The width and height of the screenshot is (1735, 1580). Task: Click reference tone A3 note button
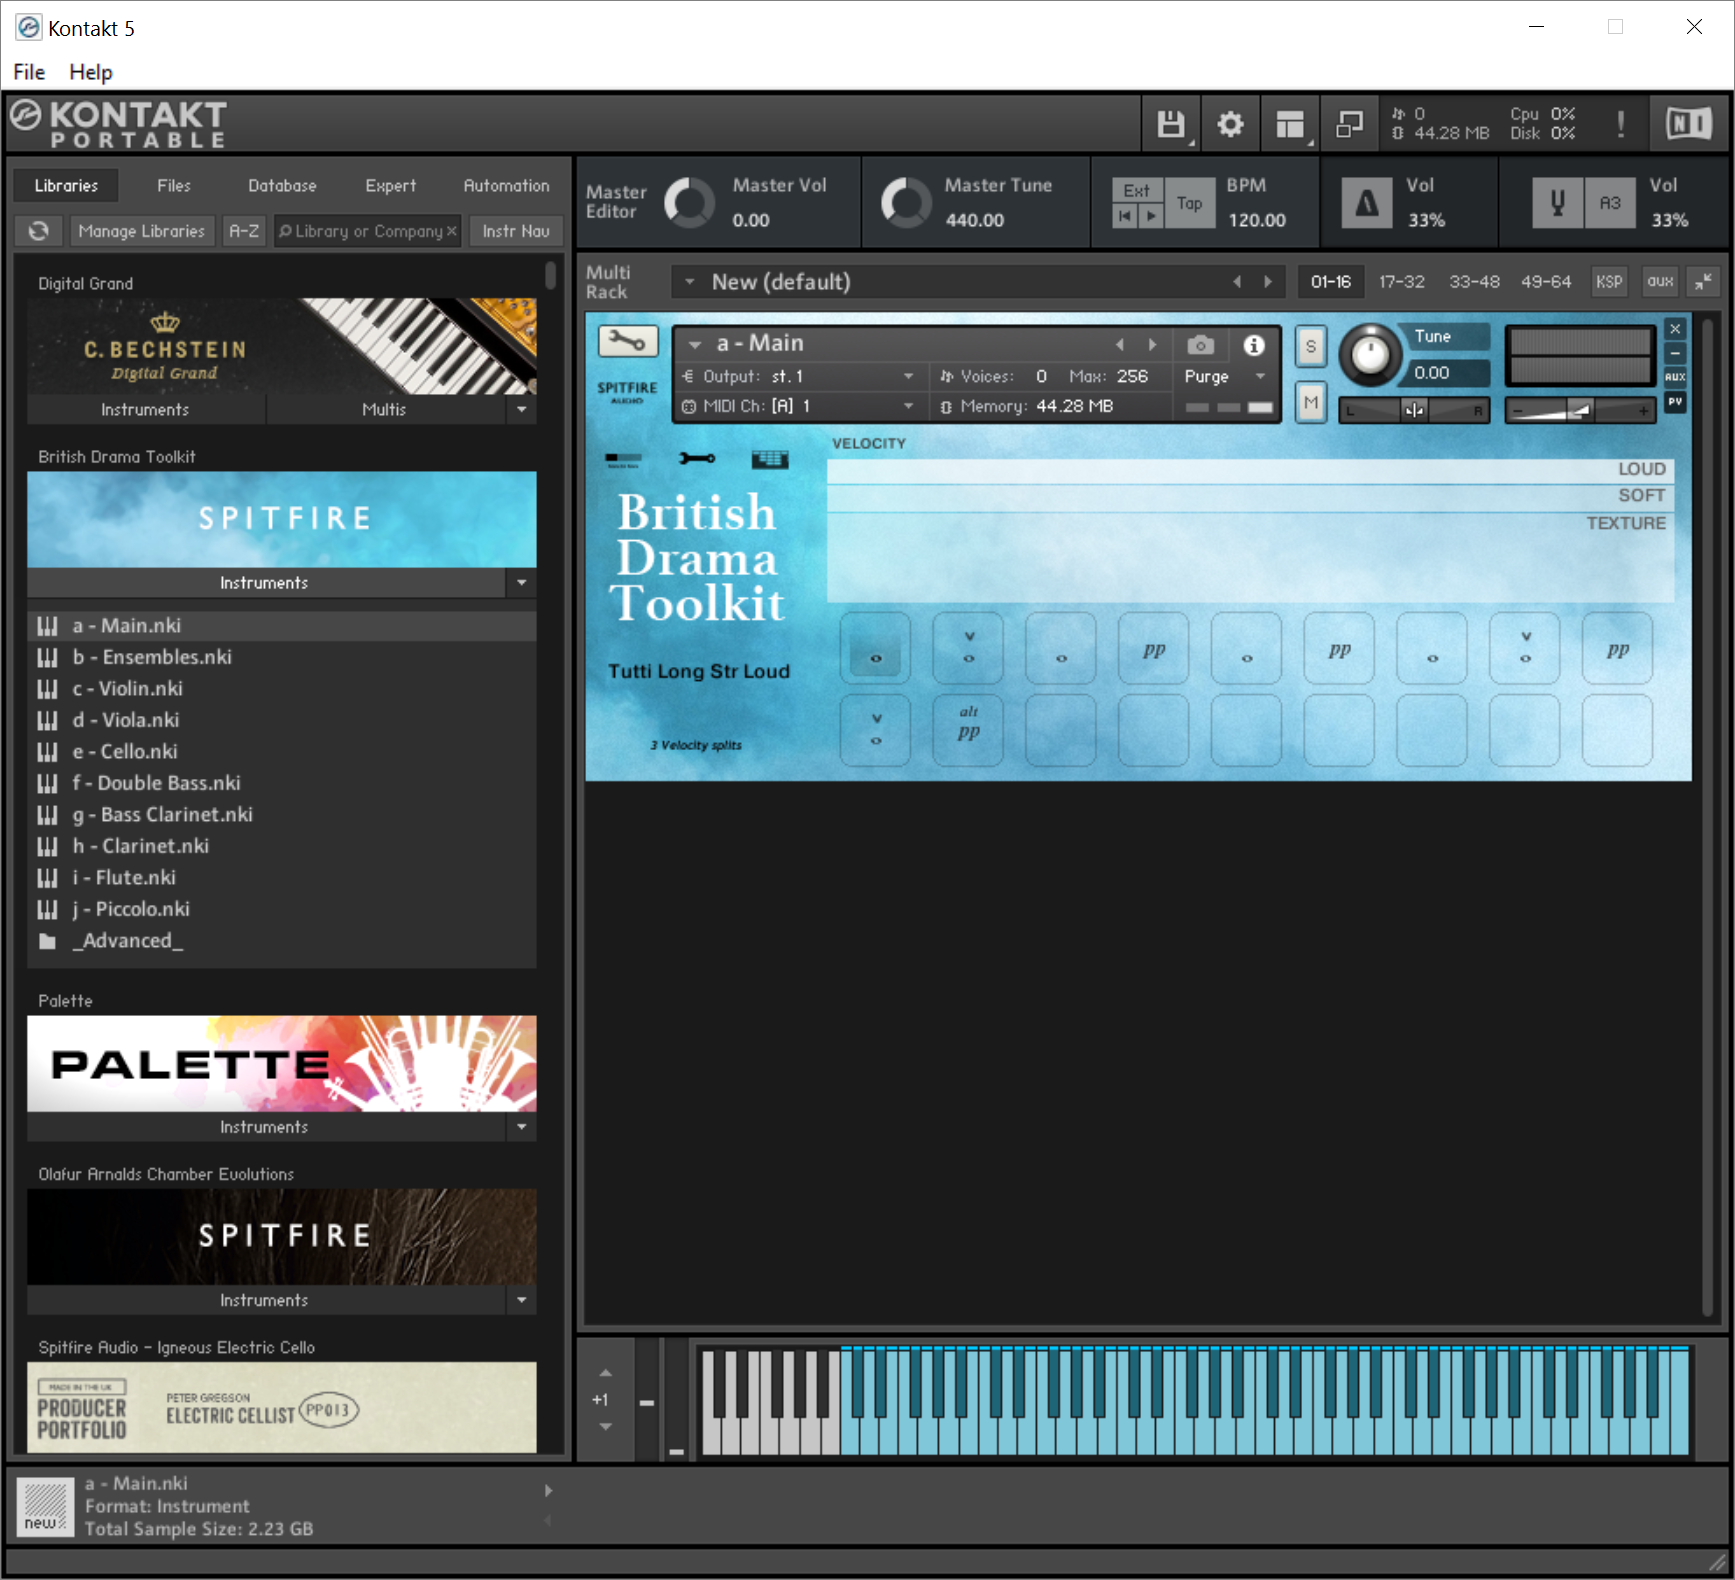coord(1610,203)
